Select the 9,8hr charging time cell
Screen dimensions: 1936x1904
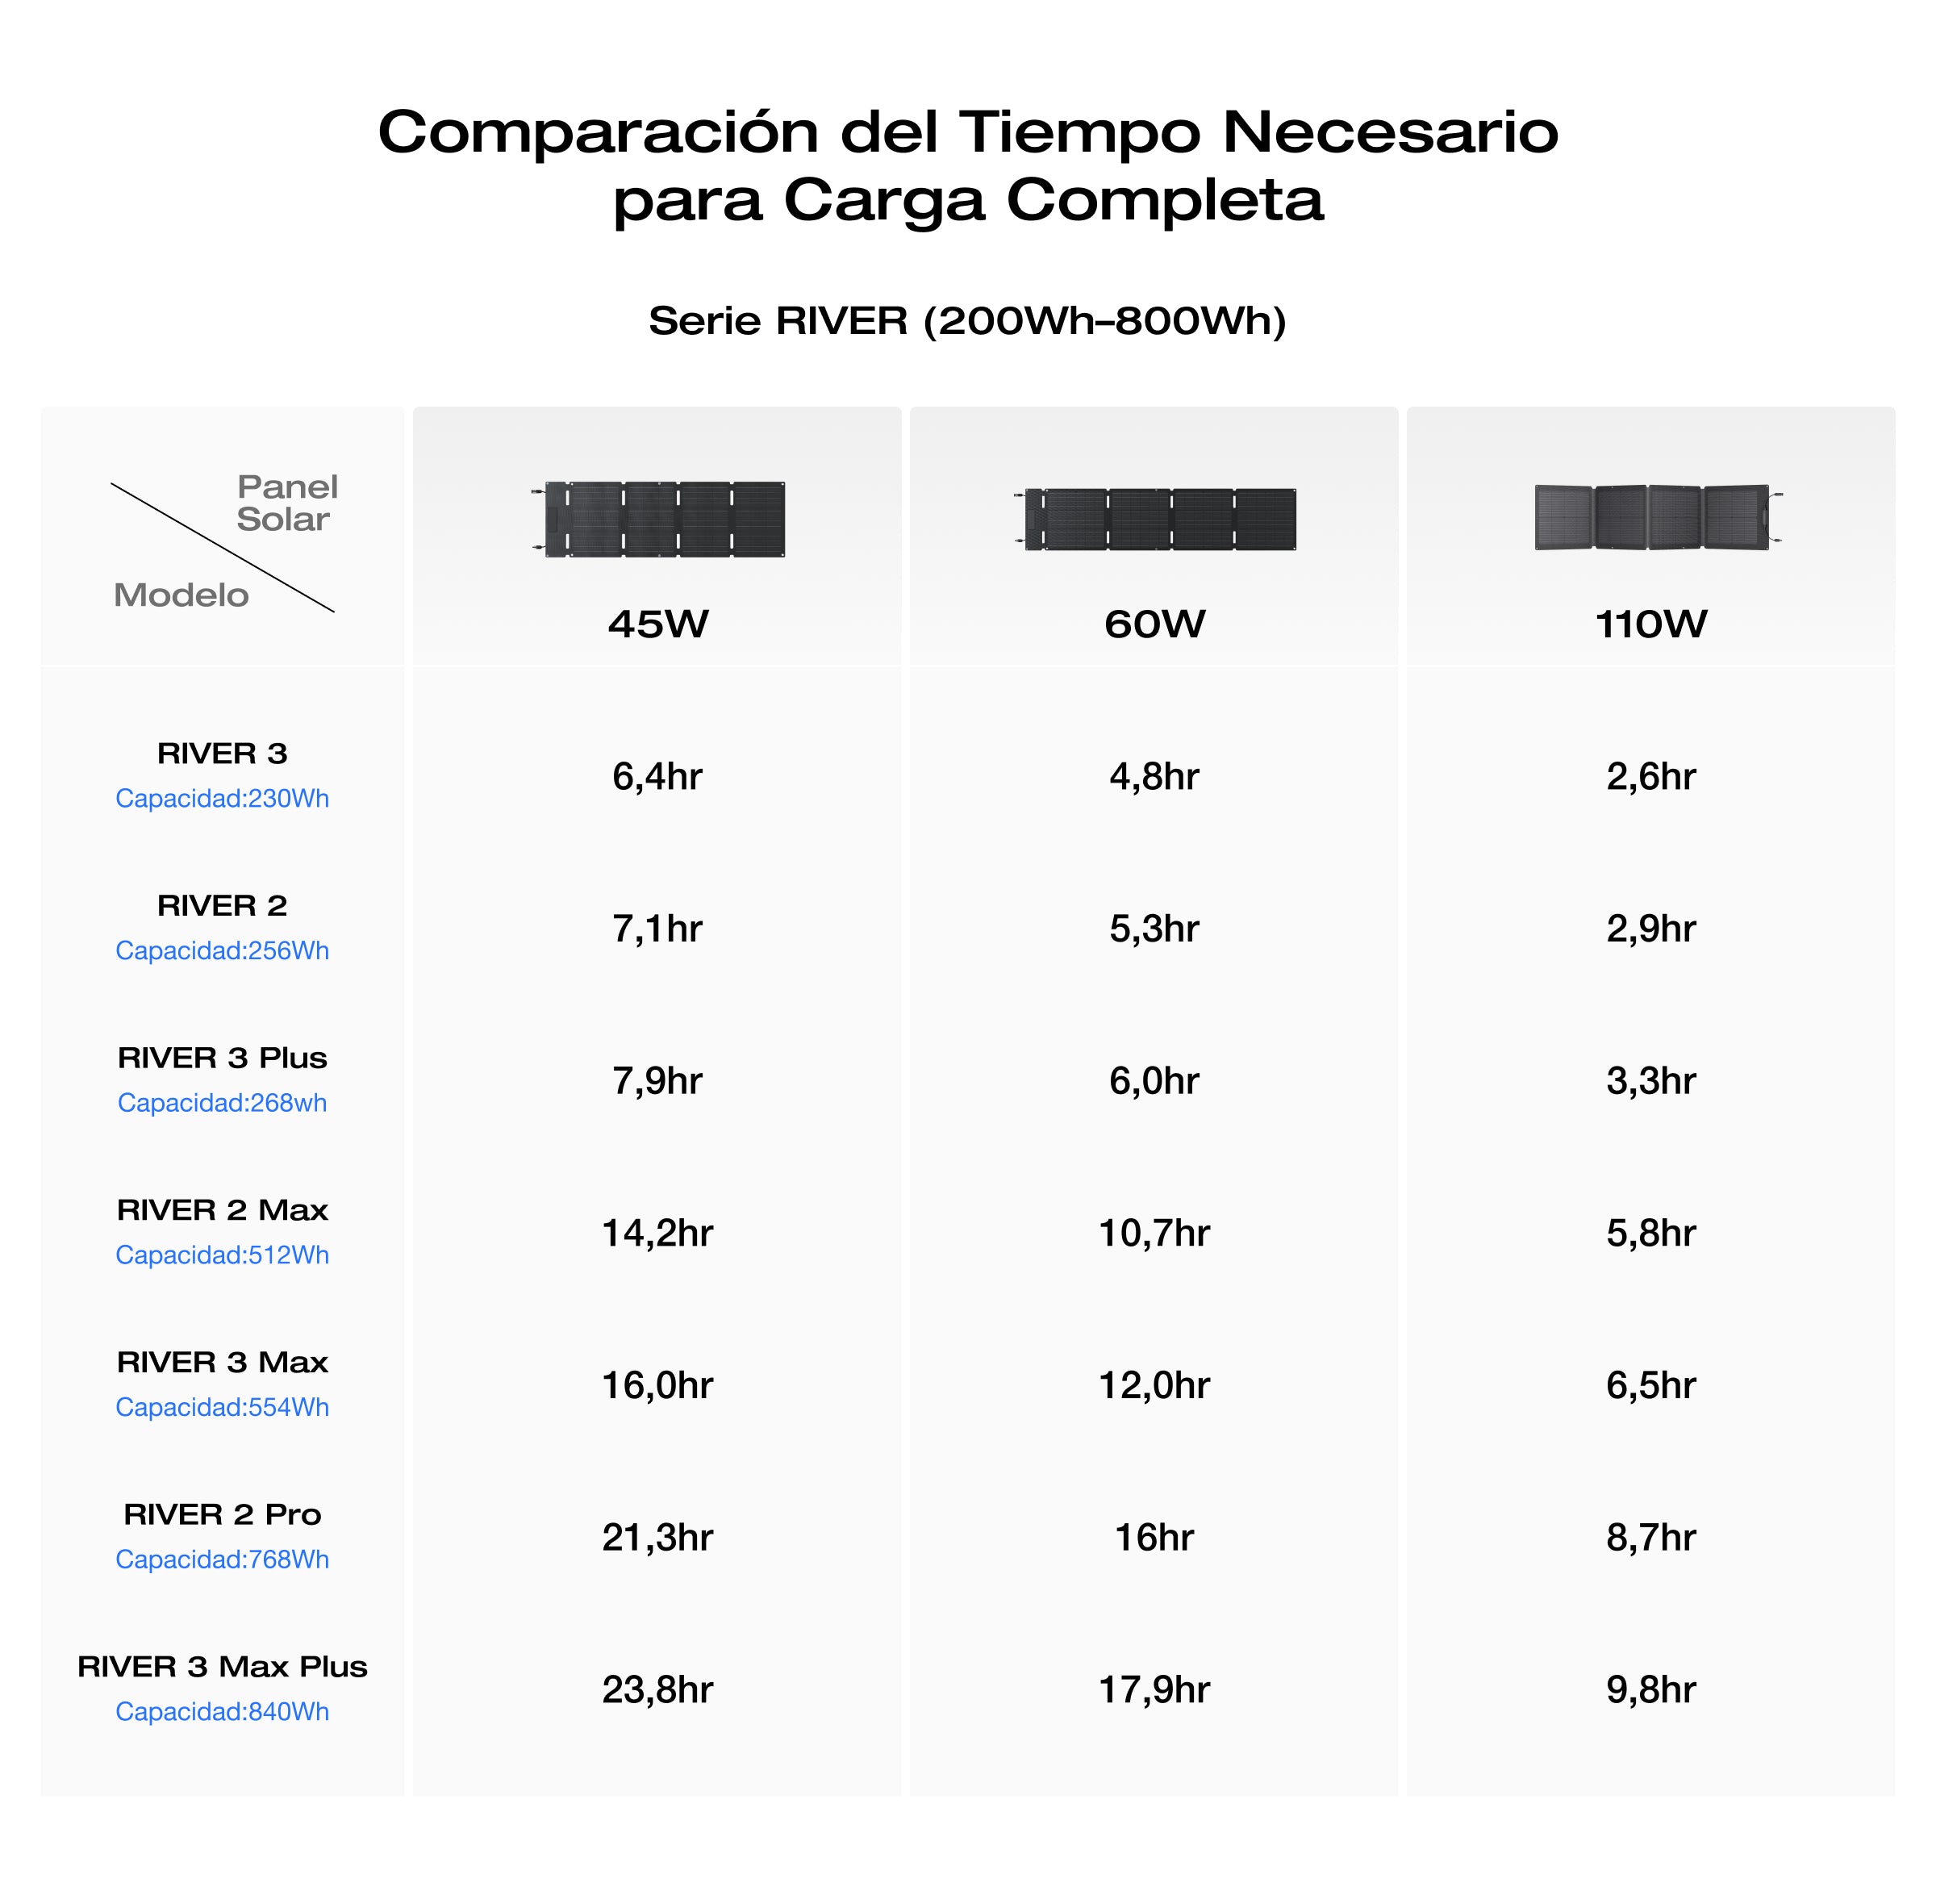(1651, 1689)
